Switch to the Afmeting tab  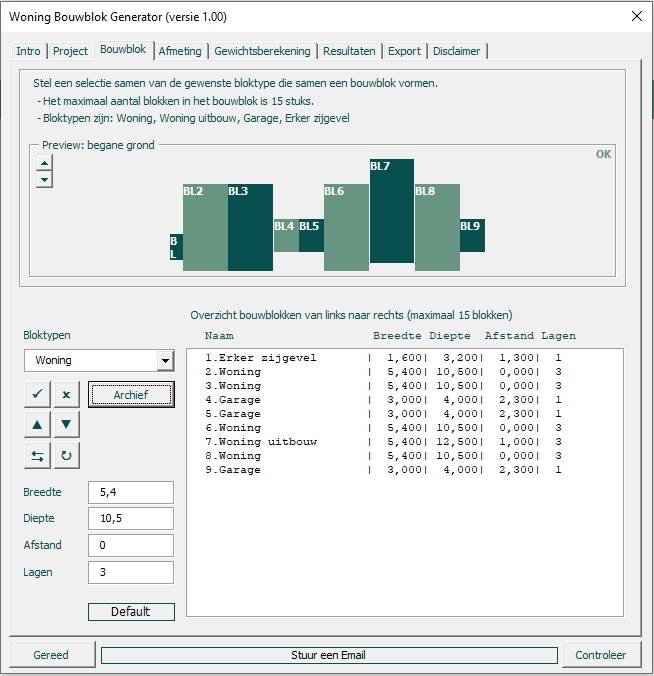[x=180, y=51]
